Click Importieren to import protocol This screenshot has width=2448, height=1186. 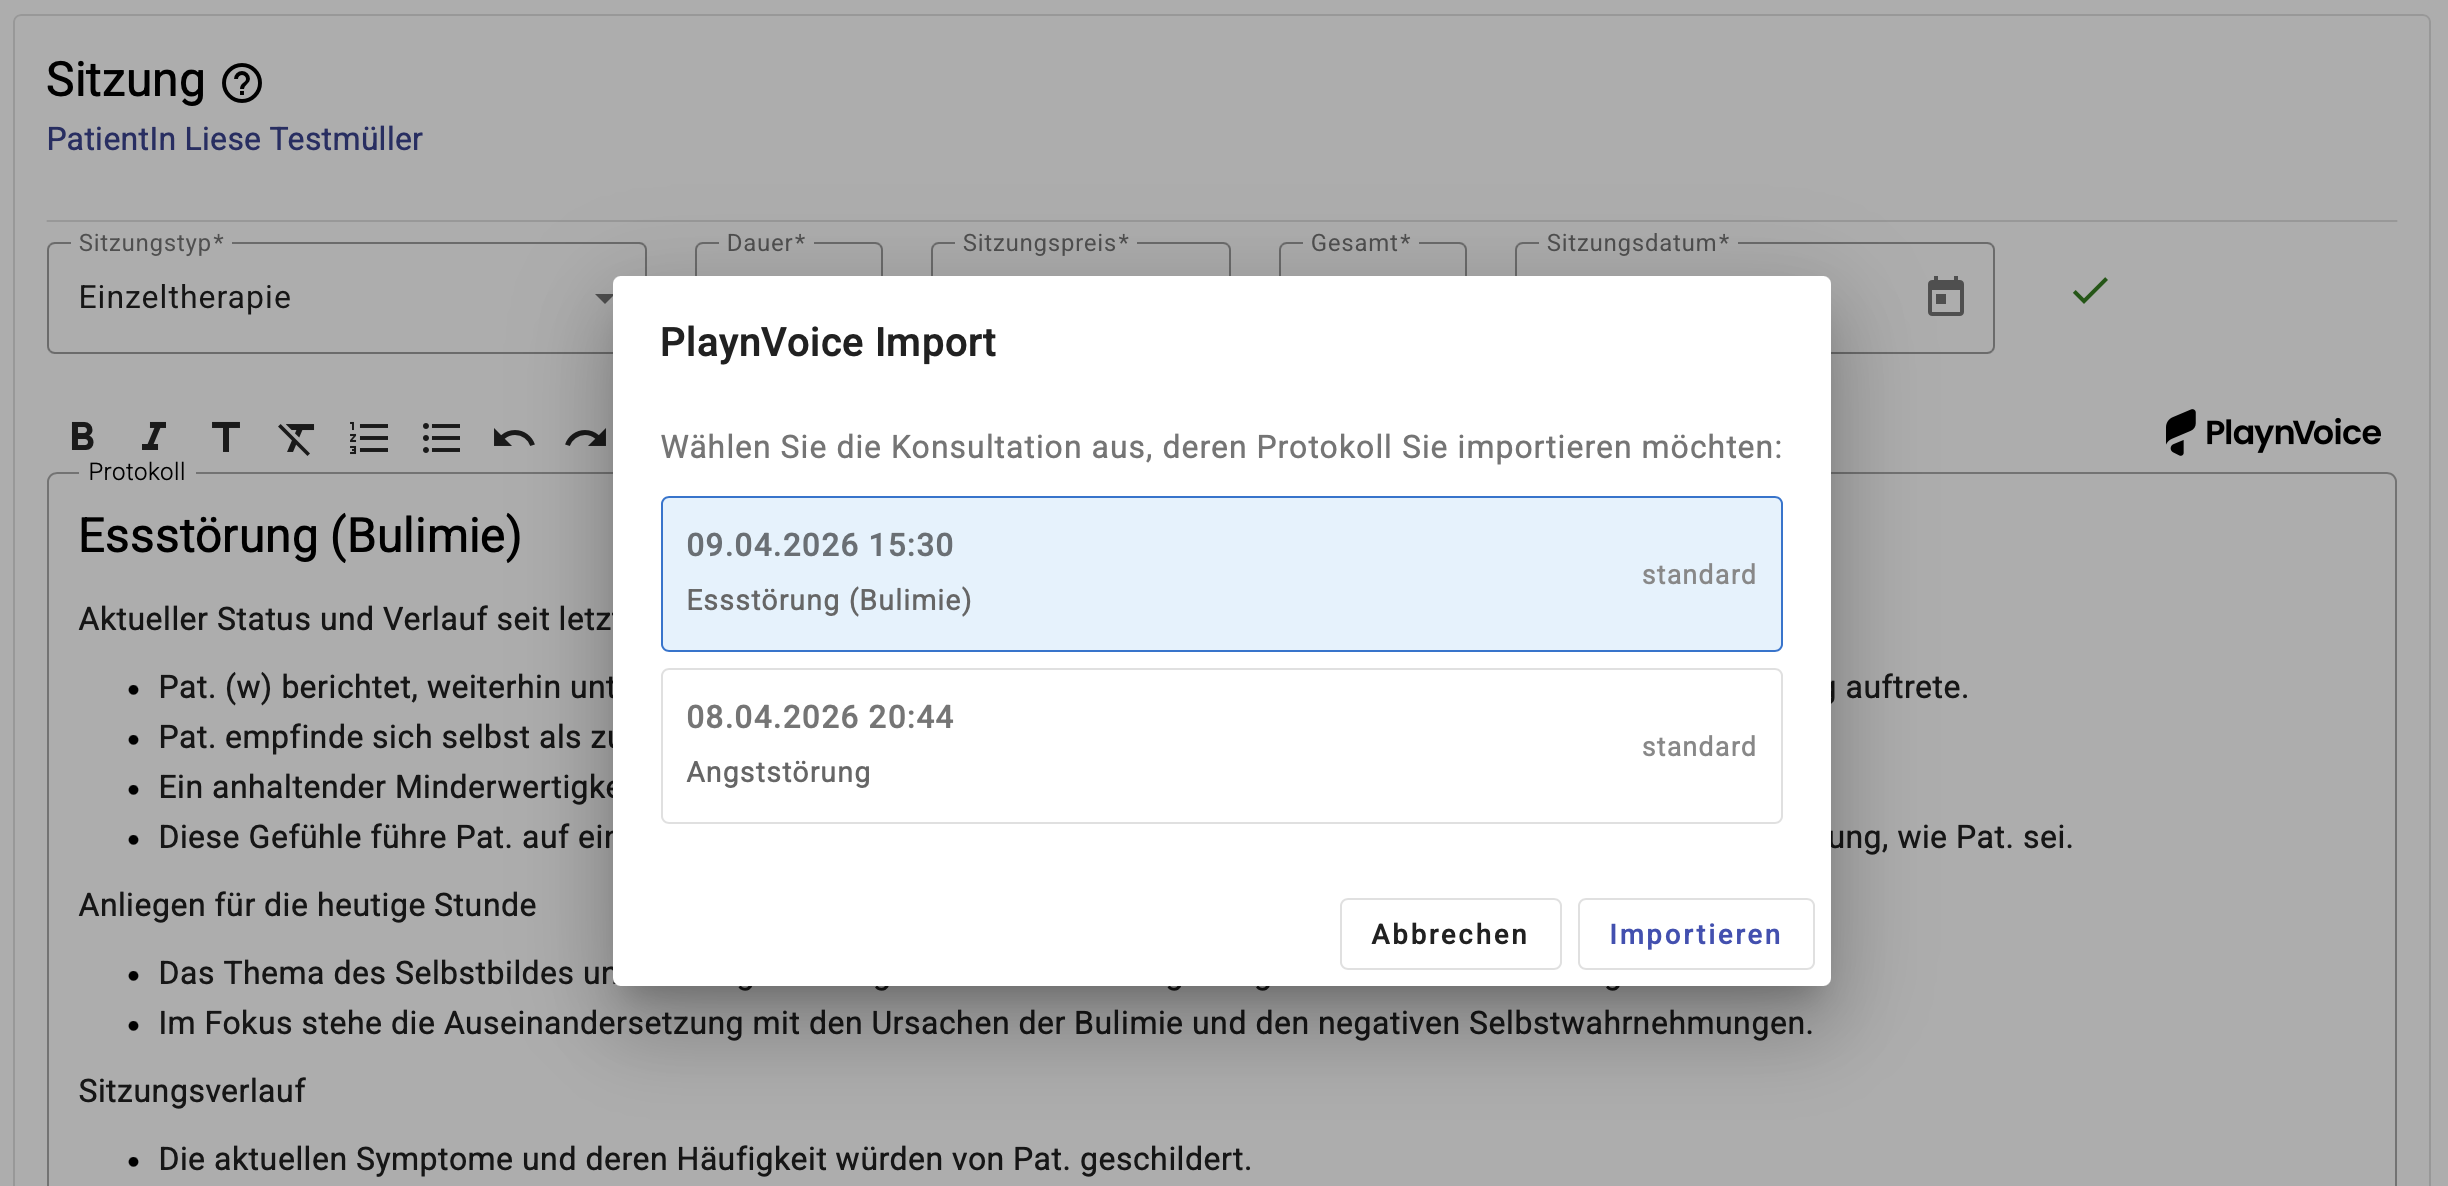pos(1695,934)
